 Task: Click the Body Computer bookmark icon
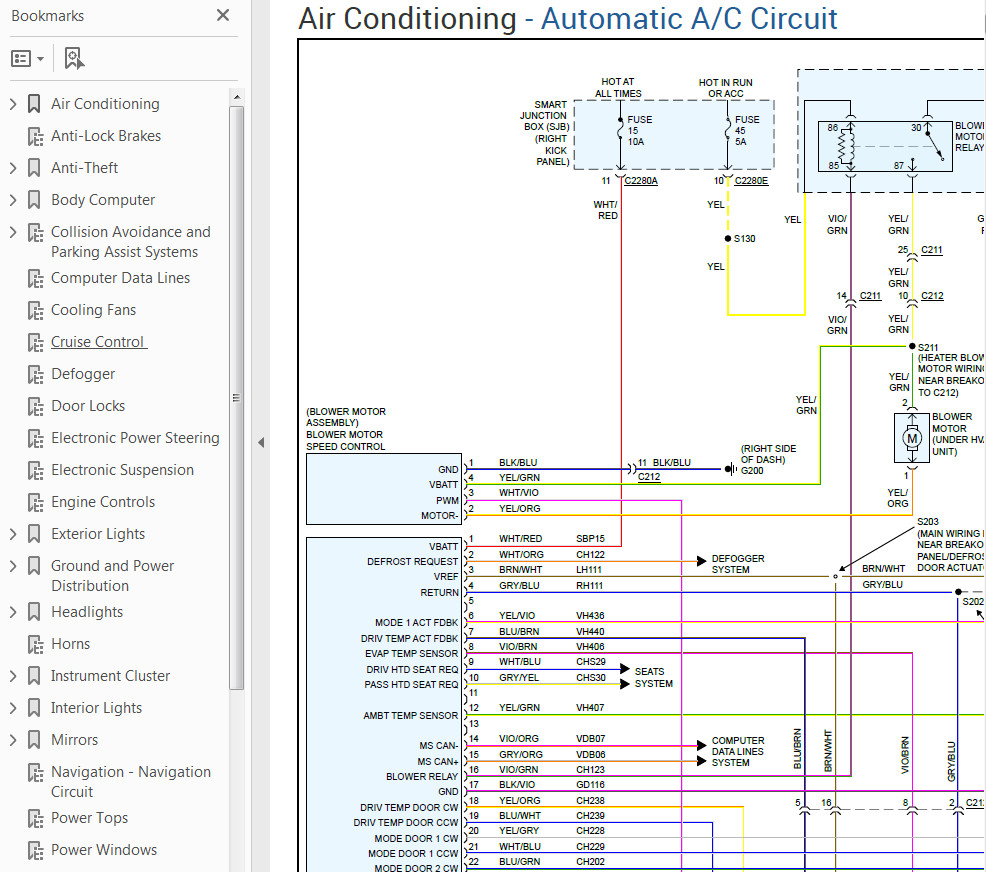[x=35, y=200]
